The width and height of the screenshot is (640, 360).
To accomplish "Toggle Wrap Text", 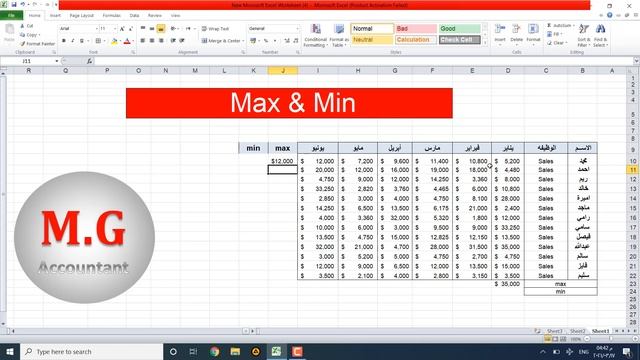I will pyautogui.click(x=216, y=29).
